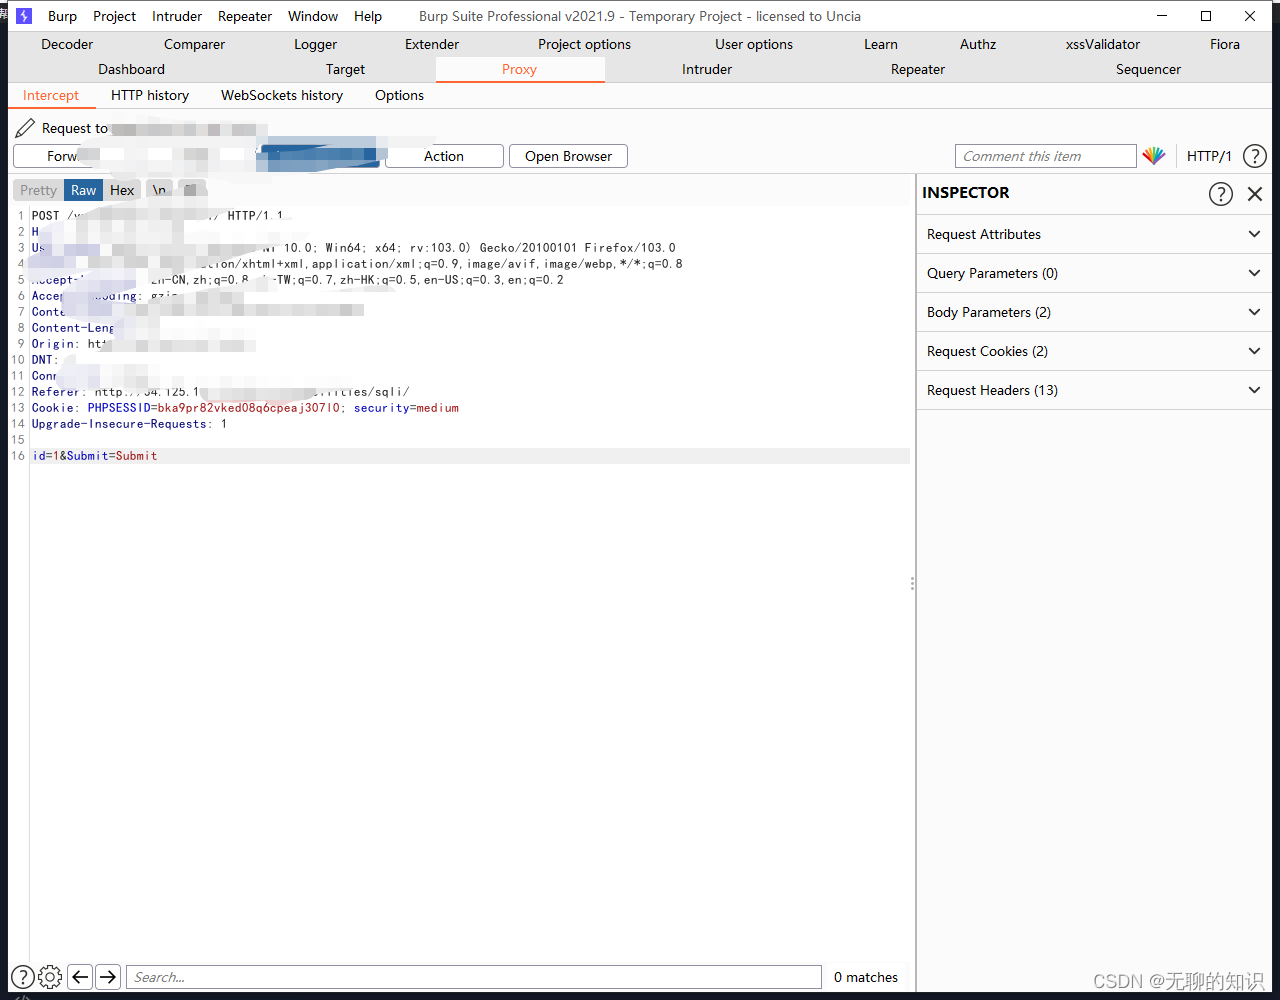Viewport: 1280px width, 1000px height.
Task: Open the proxy Options sub-tab
Action: point(400,95)
